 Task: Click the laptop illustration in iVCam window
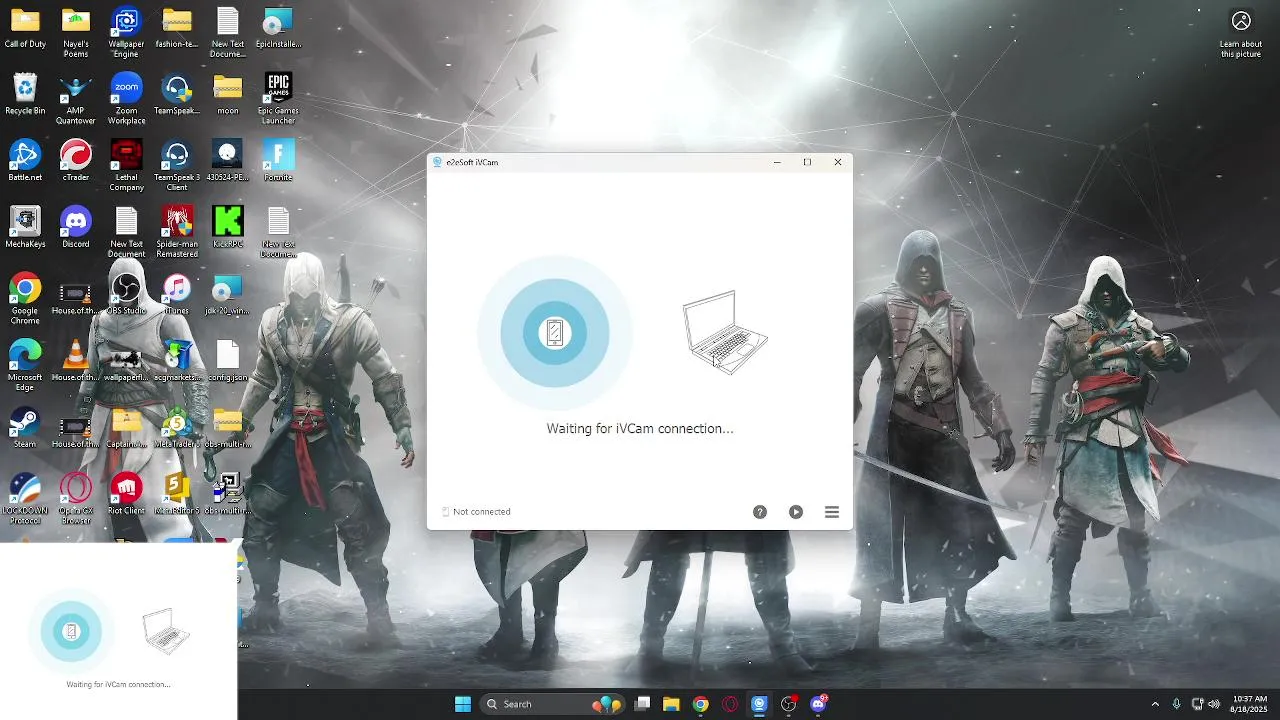pos(725,332)
